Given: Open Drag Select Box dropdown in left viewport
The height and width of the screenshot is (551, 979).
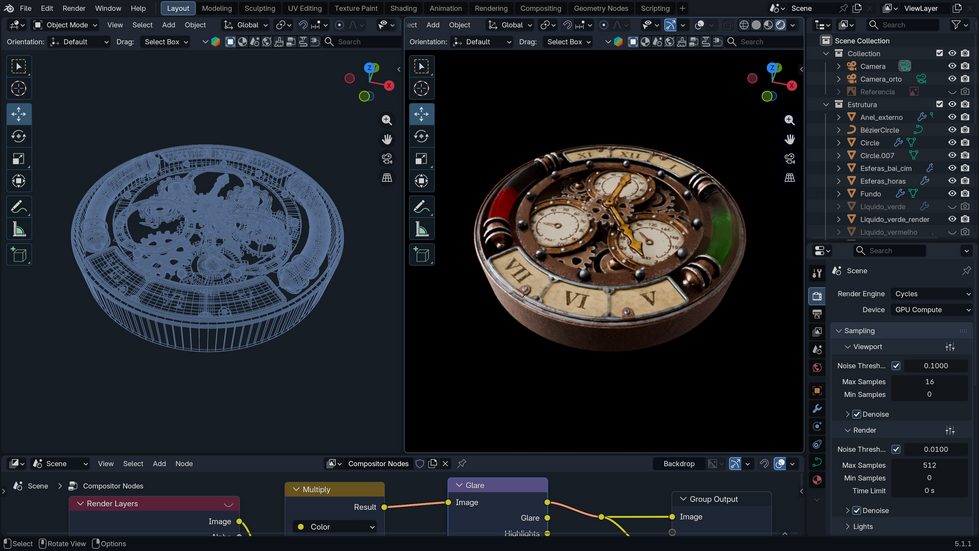Looking at the screenshot, I should (x=165, y=42).
